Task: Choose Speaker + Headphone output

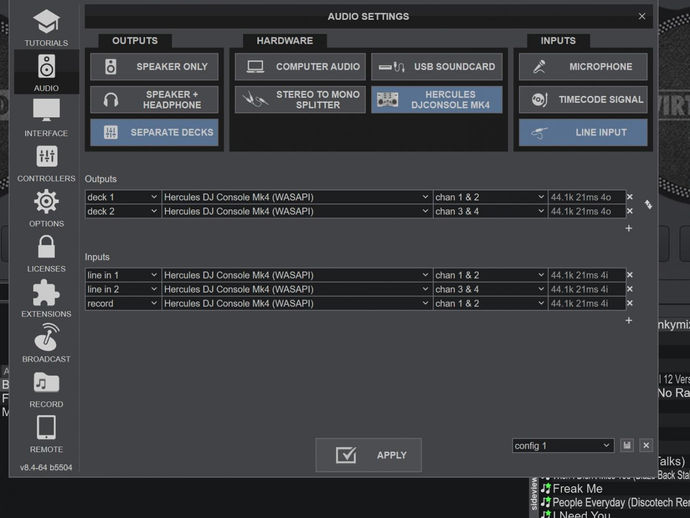Action: coord(154,99)
